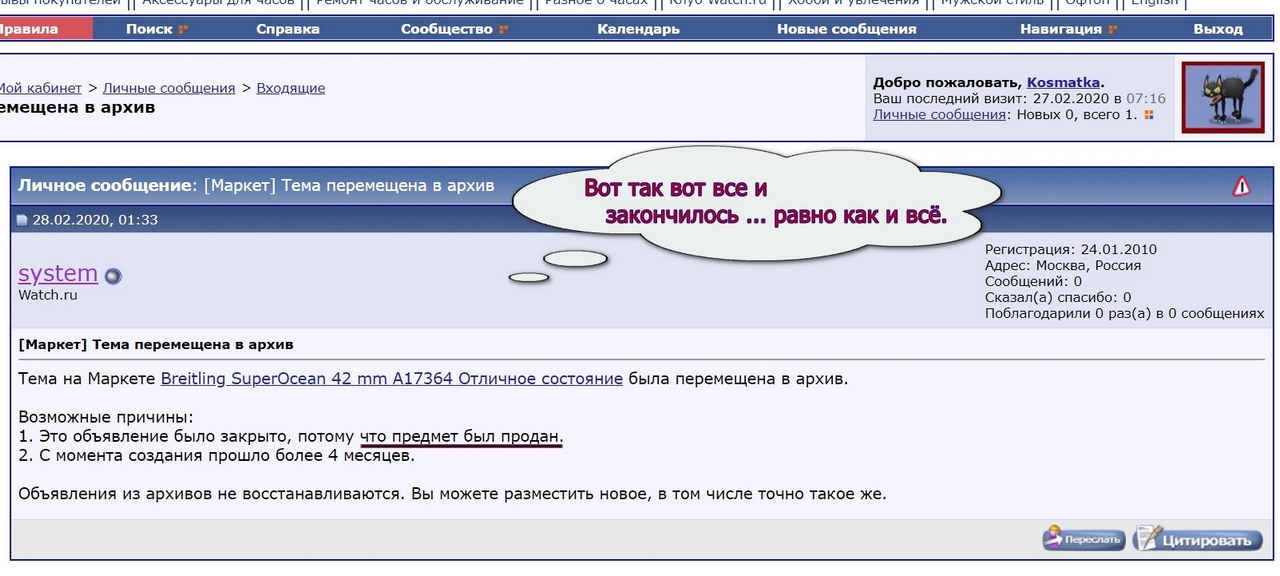
Task: Click Выход to log out
Action: [x=1217, y=29]
